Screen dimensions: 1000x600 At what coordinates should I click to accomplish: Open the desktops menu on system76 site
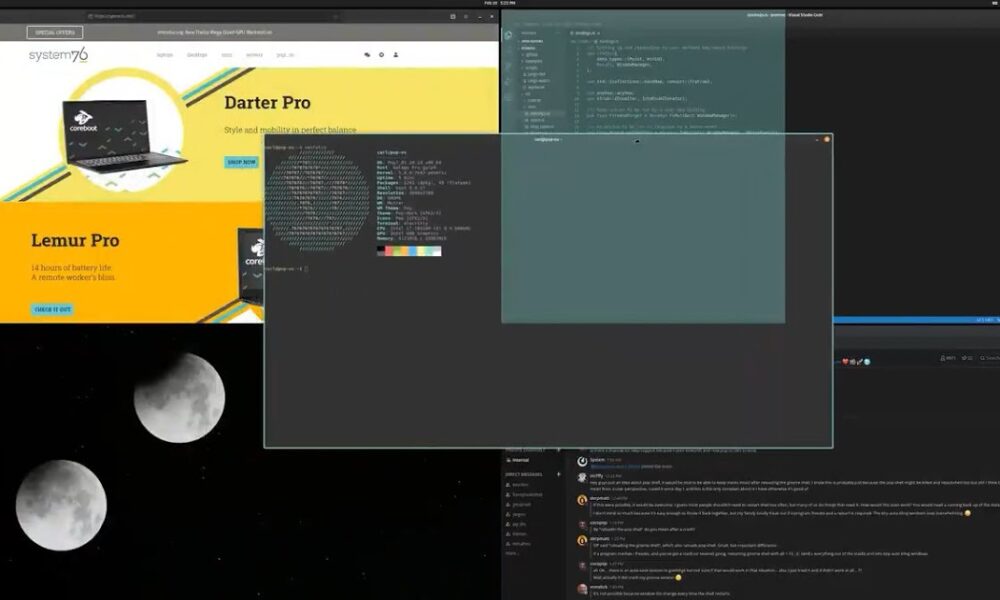click(x=196, y=55)
